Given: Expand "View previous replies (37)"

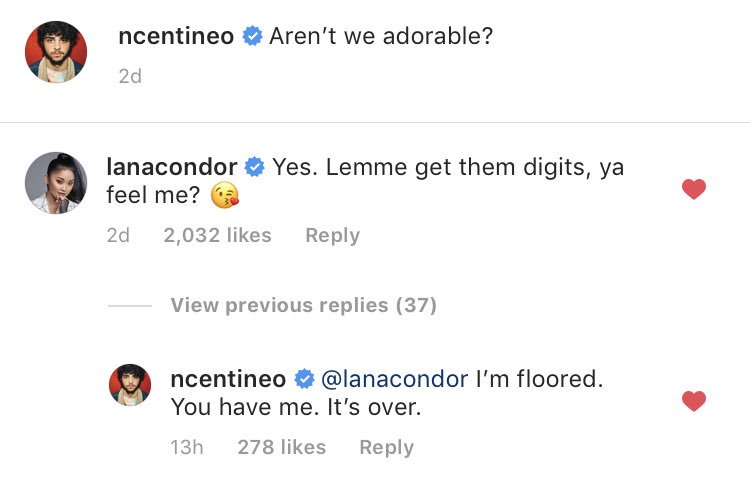Looking at the screenshot, I should [x=303, y=305].
